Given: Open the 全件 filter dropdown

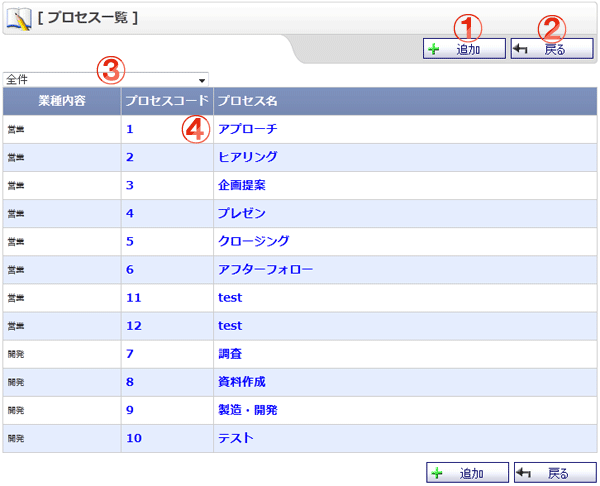Looking at the screenshot, I should [x=106, y=80].
